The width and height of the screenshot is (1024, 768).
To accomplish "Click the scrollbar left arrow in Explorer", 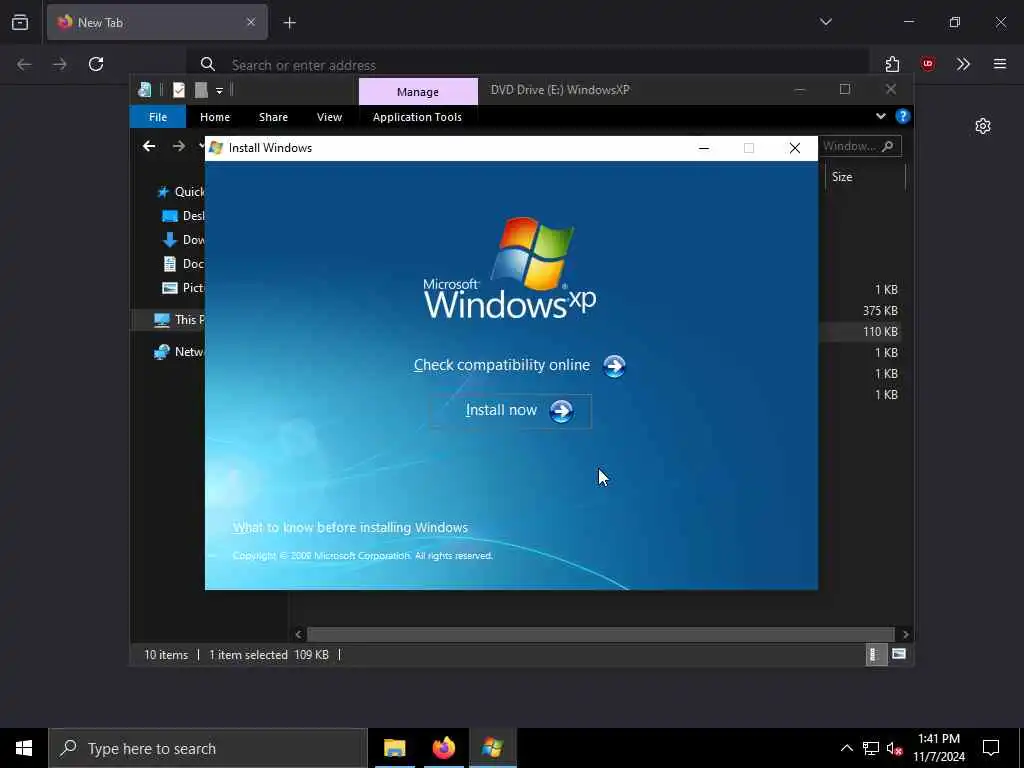I will pyautogui.click(x=298, y=634).
